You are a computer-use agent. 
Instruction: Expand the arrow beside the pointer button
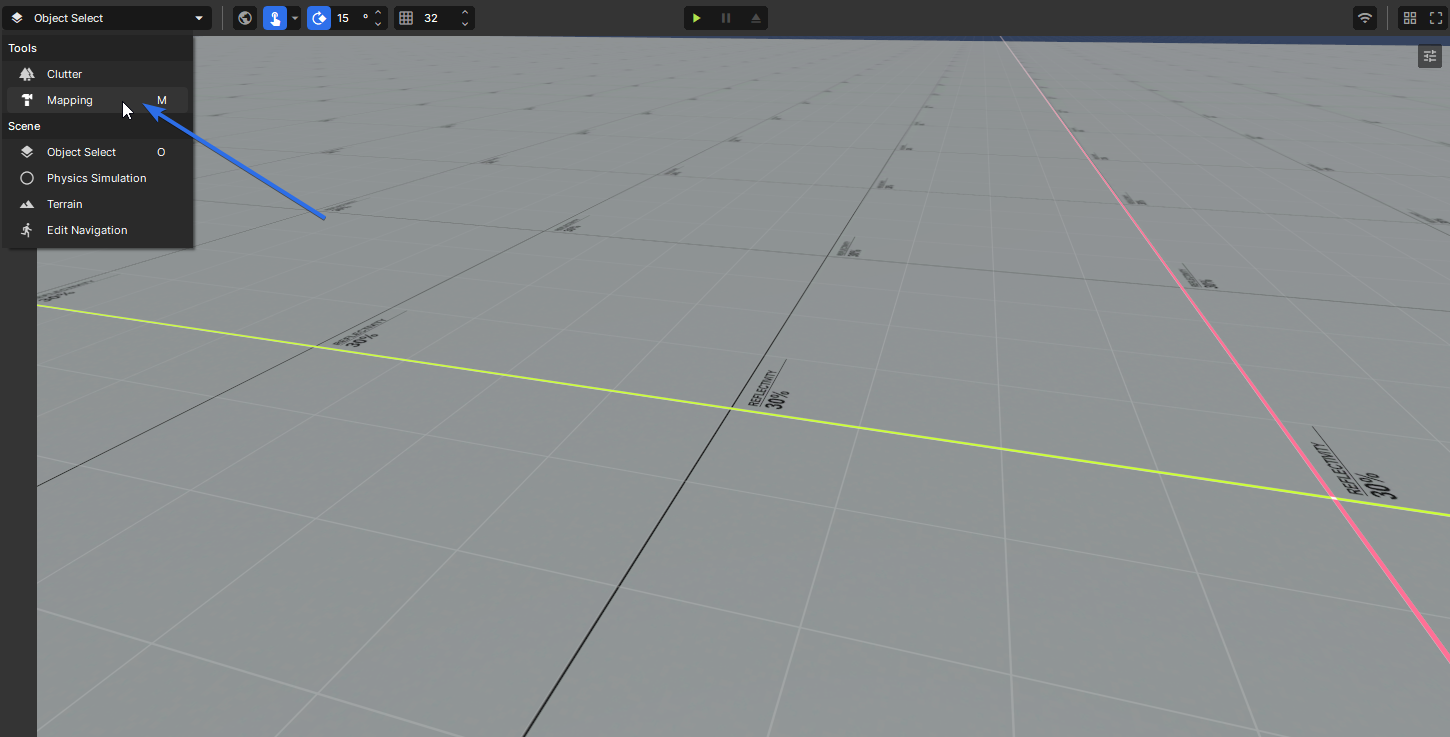295,18
